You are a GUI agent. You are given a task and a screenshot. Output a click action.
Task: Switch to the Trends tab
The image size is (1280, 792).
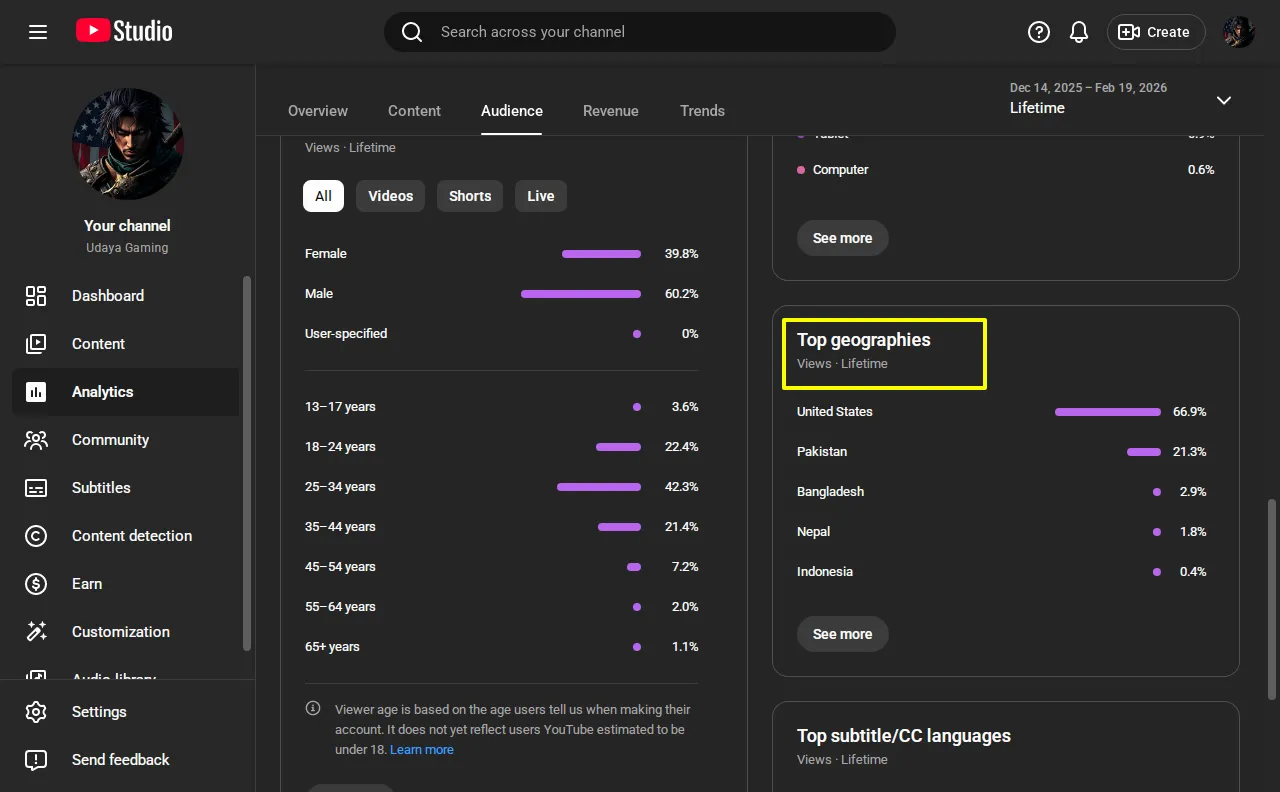click(702, 111)
